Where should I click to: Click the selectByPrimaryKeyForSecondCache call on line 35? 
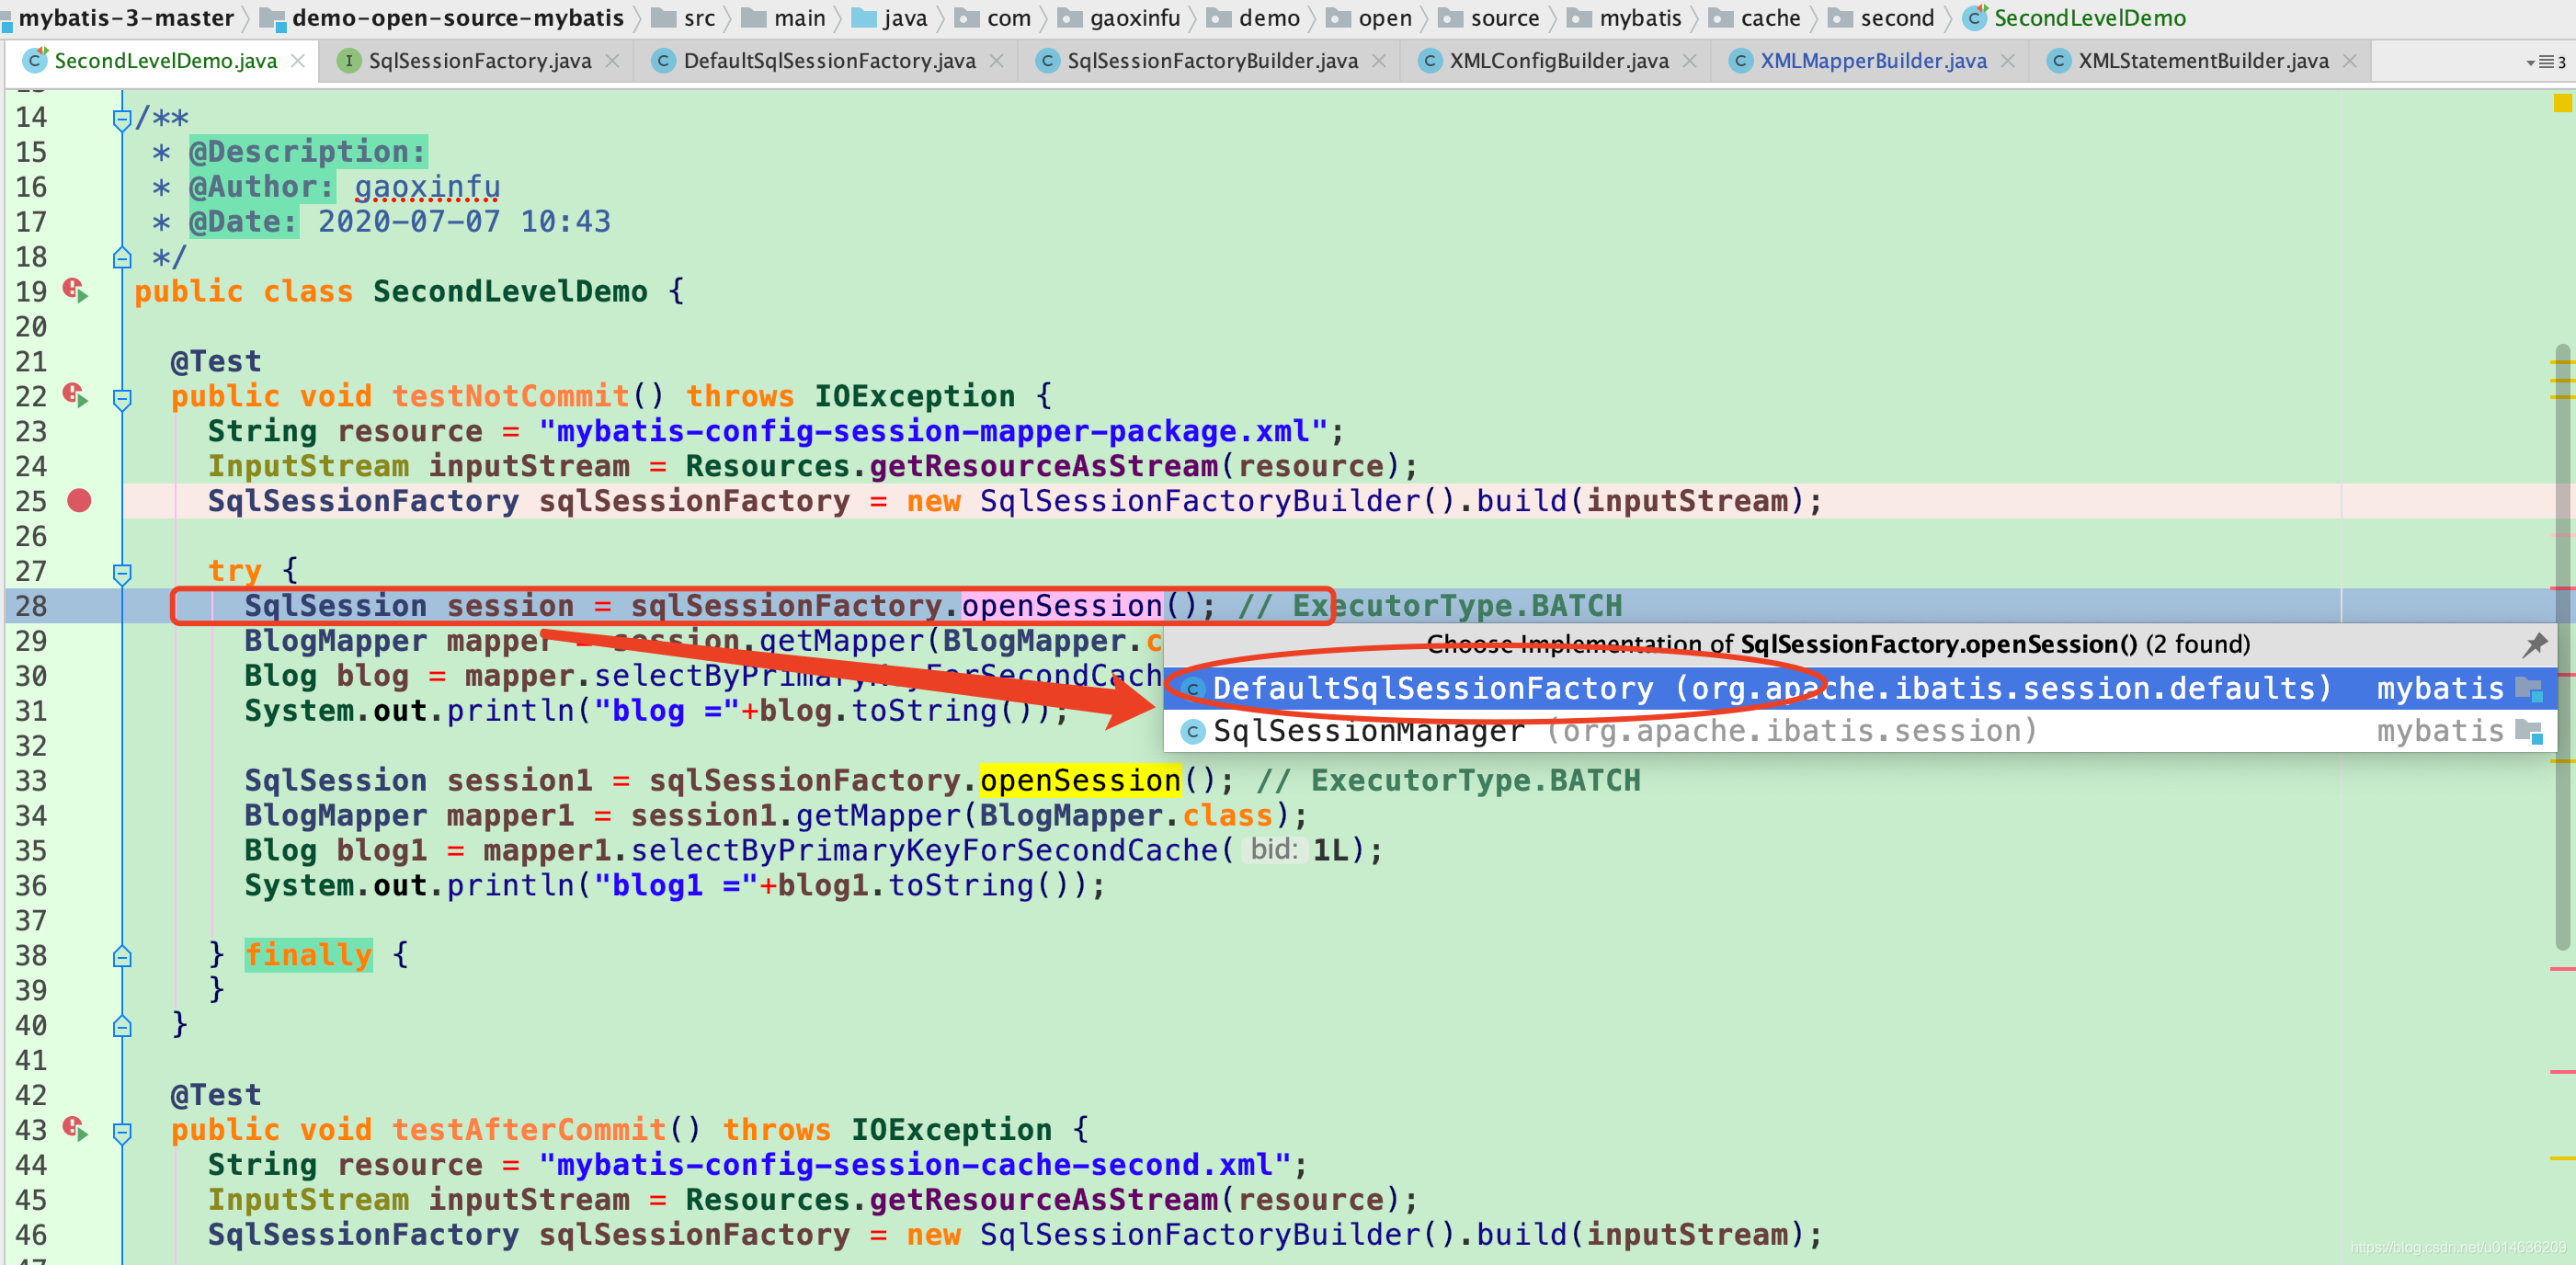click(924, 850)
